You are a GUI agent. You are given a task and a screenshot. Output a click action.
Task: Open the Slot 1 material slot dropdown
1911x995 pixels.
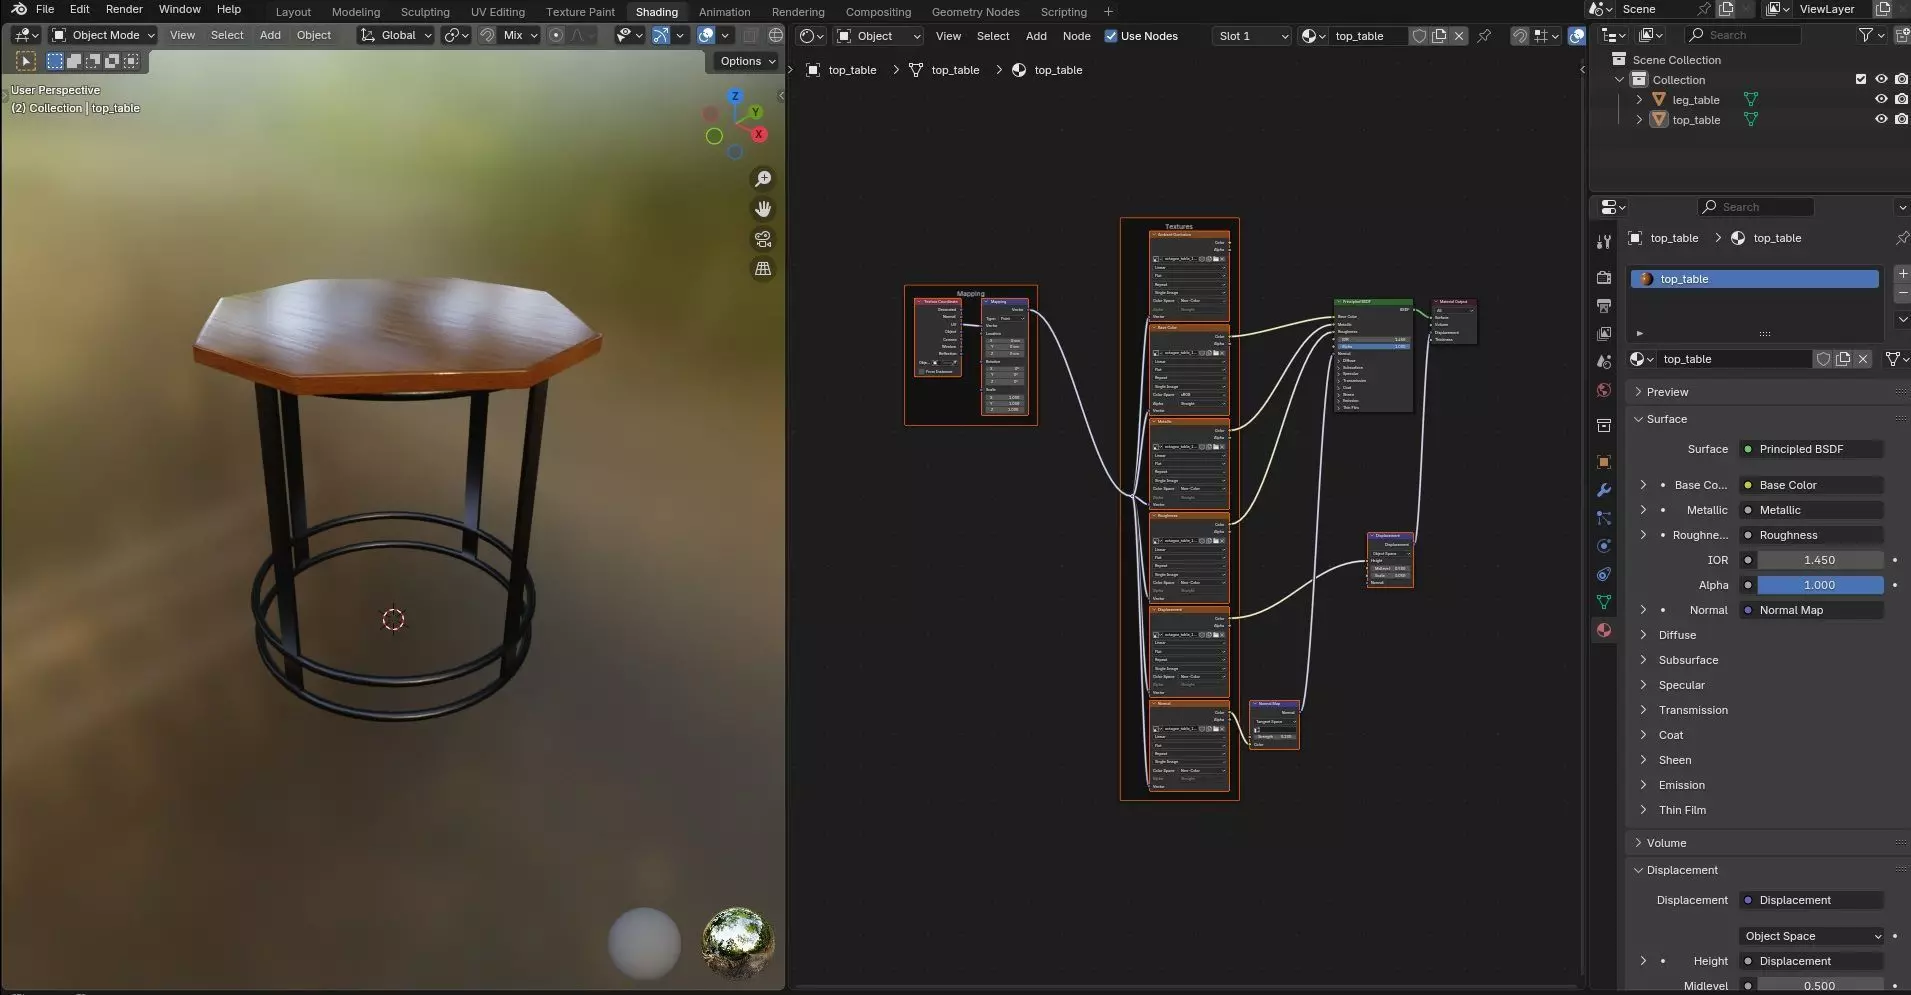1251,36
